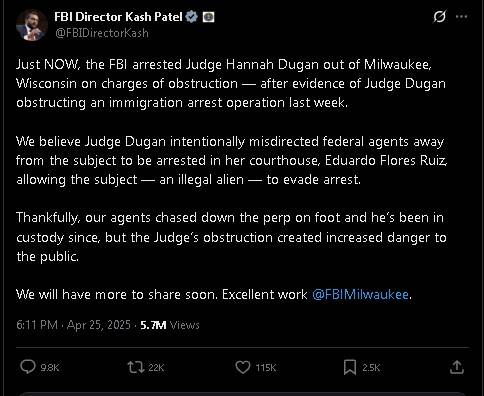This screenshot has height=396, width=484.
Task: Open the three-dot more options menu
Action: coord(461,17)
